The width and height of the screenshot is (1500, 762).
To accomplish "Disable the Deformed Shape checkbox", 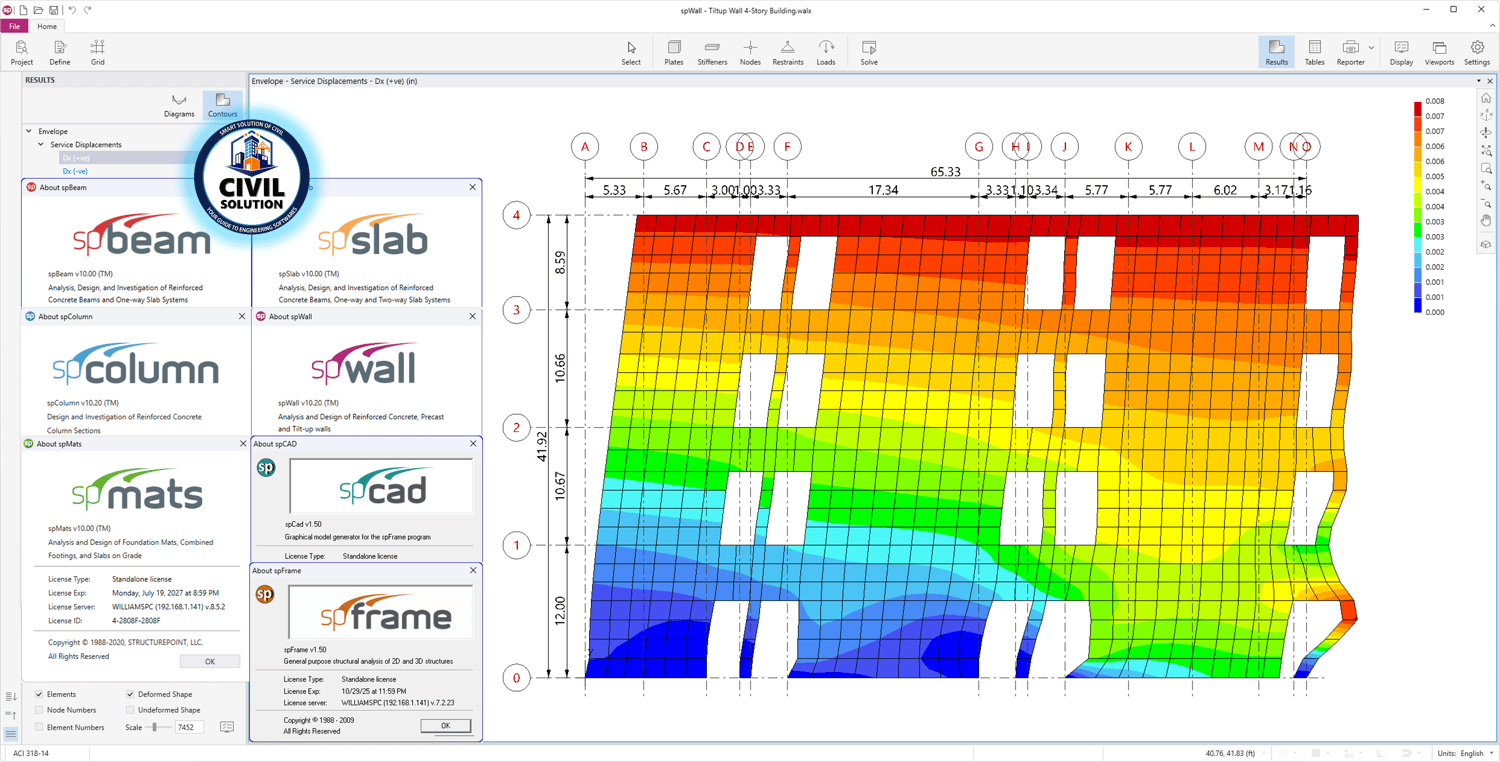I will (130, 694).
